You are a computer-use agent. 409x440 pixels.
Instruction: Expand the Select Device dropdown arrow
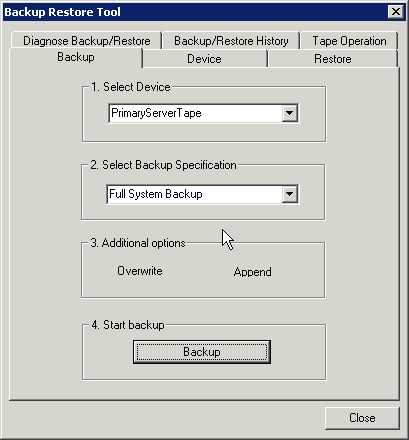point(290,113)
